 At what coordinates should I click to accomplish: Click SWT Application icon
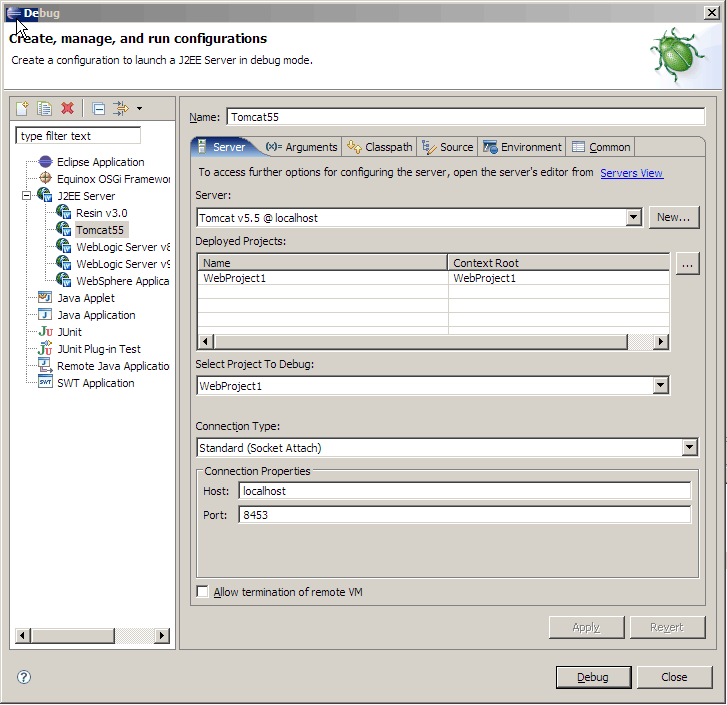point(45,382)
